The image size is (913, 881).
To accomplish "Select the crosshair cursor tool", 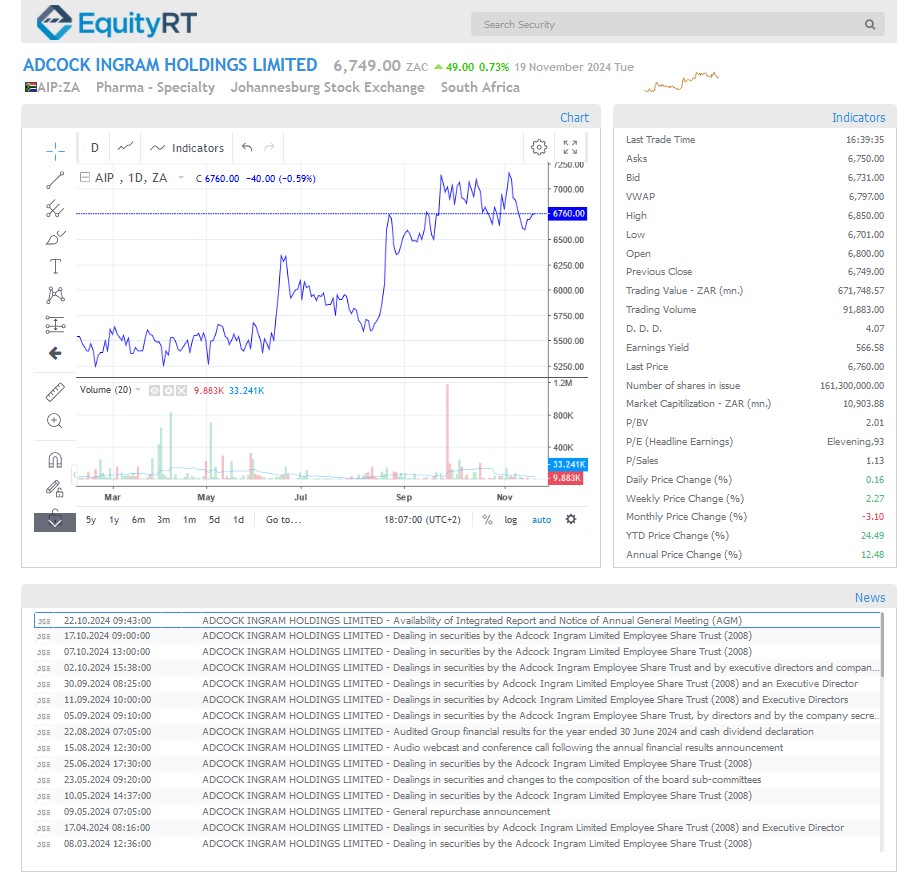I will (x=55, y=151).
